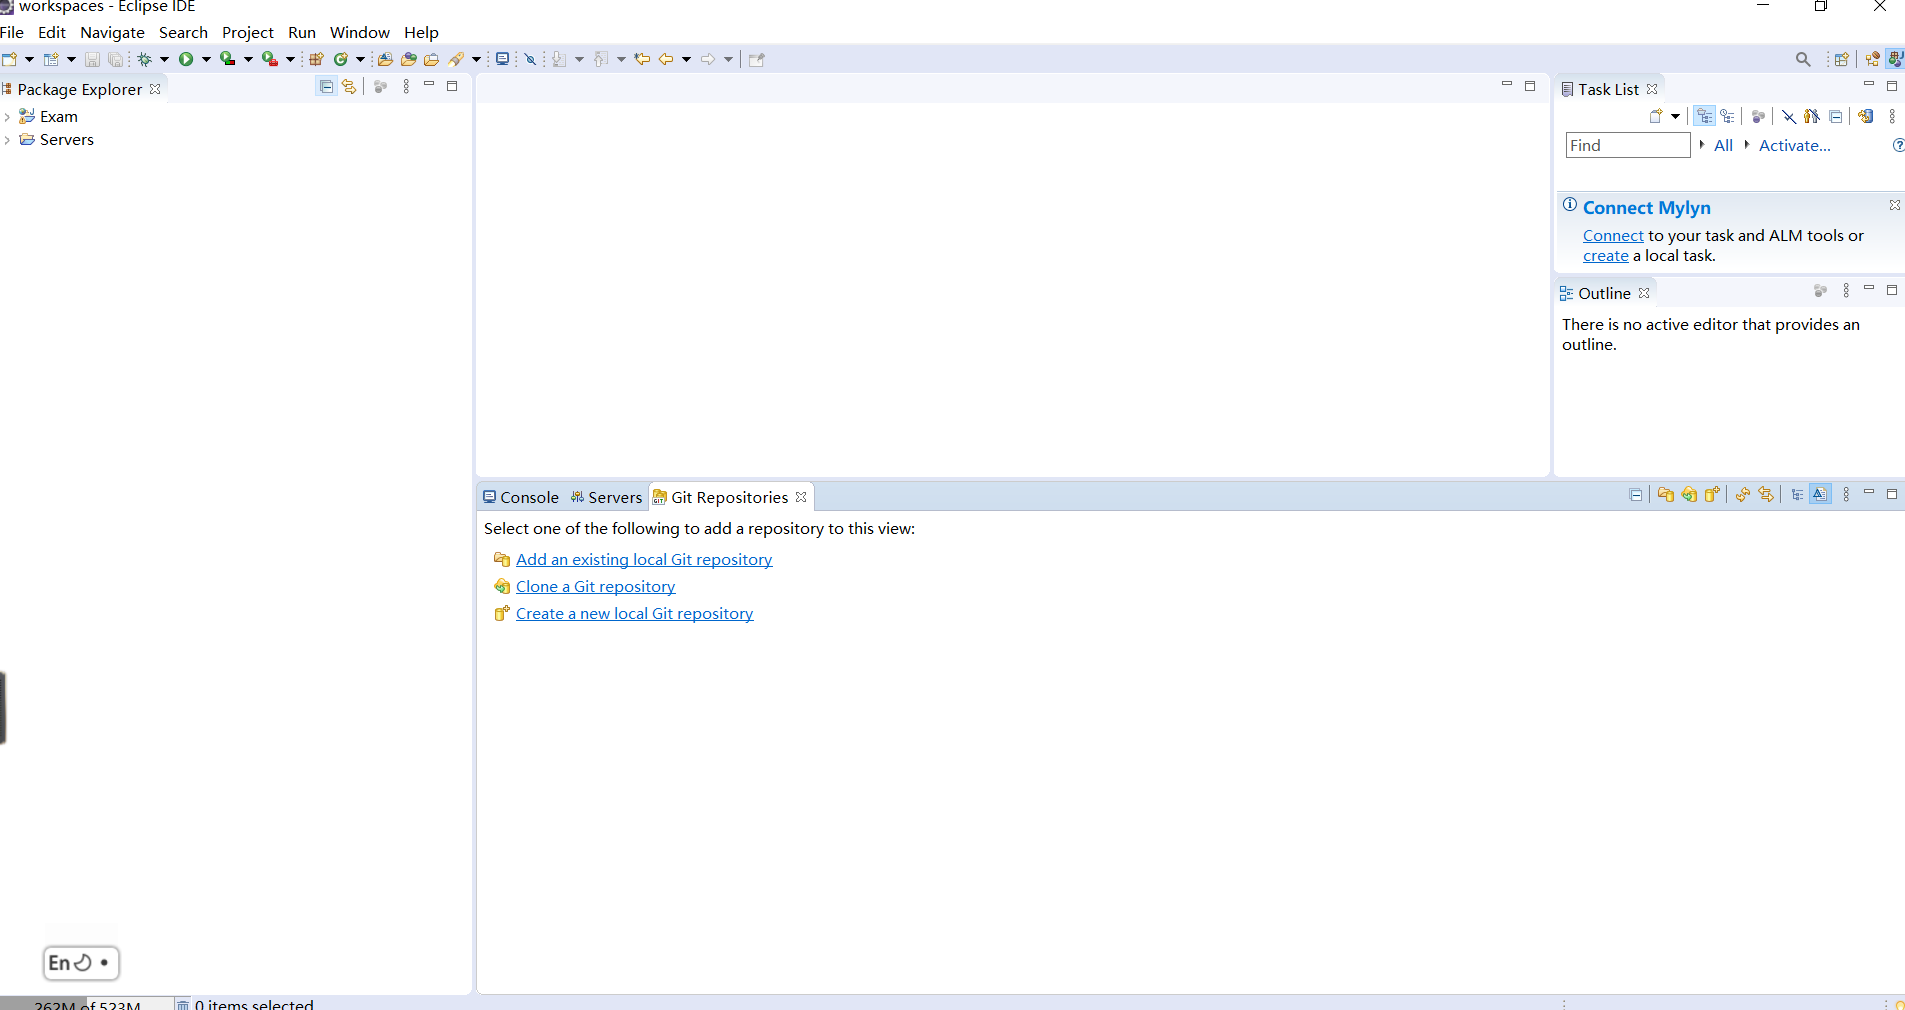Viewport: 1905px width, 1010px height.
Task: Switch Task List to Scheduled presentation
Action: point(1727,116)
